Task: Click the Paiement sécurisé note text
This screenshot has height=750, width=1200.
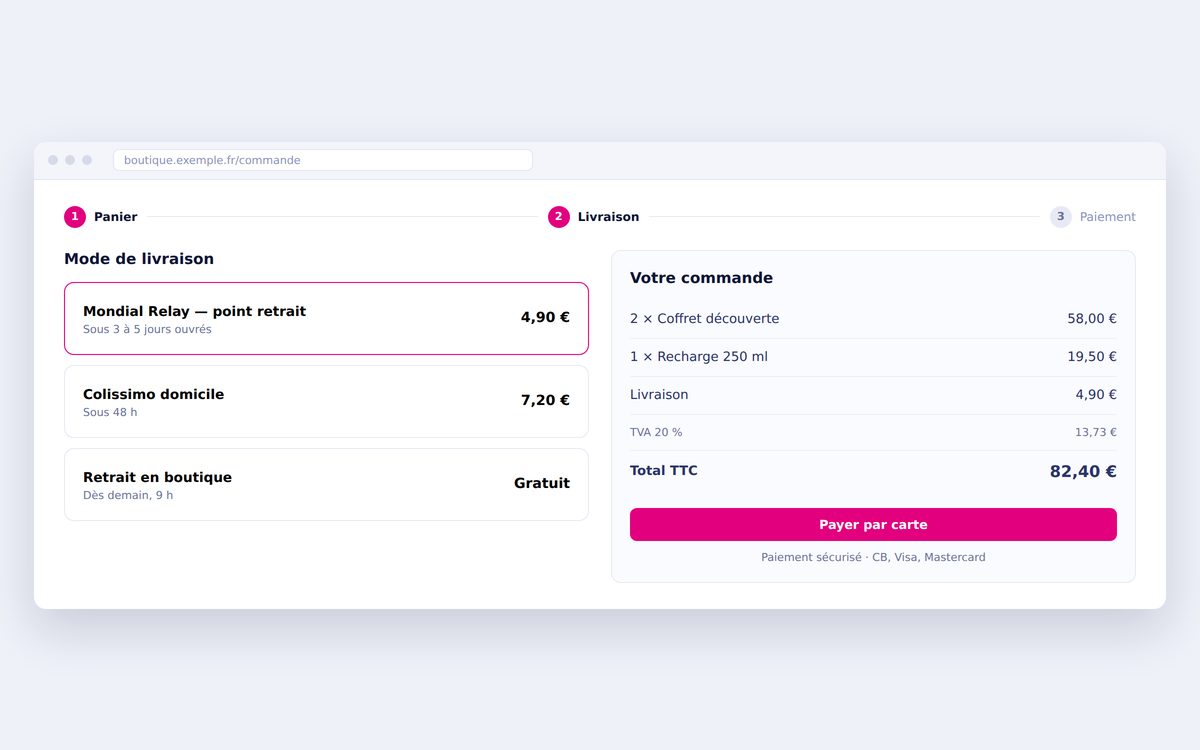Action: tap(873, 558)
